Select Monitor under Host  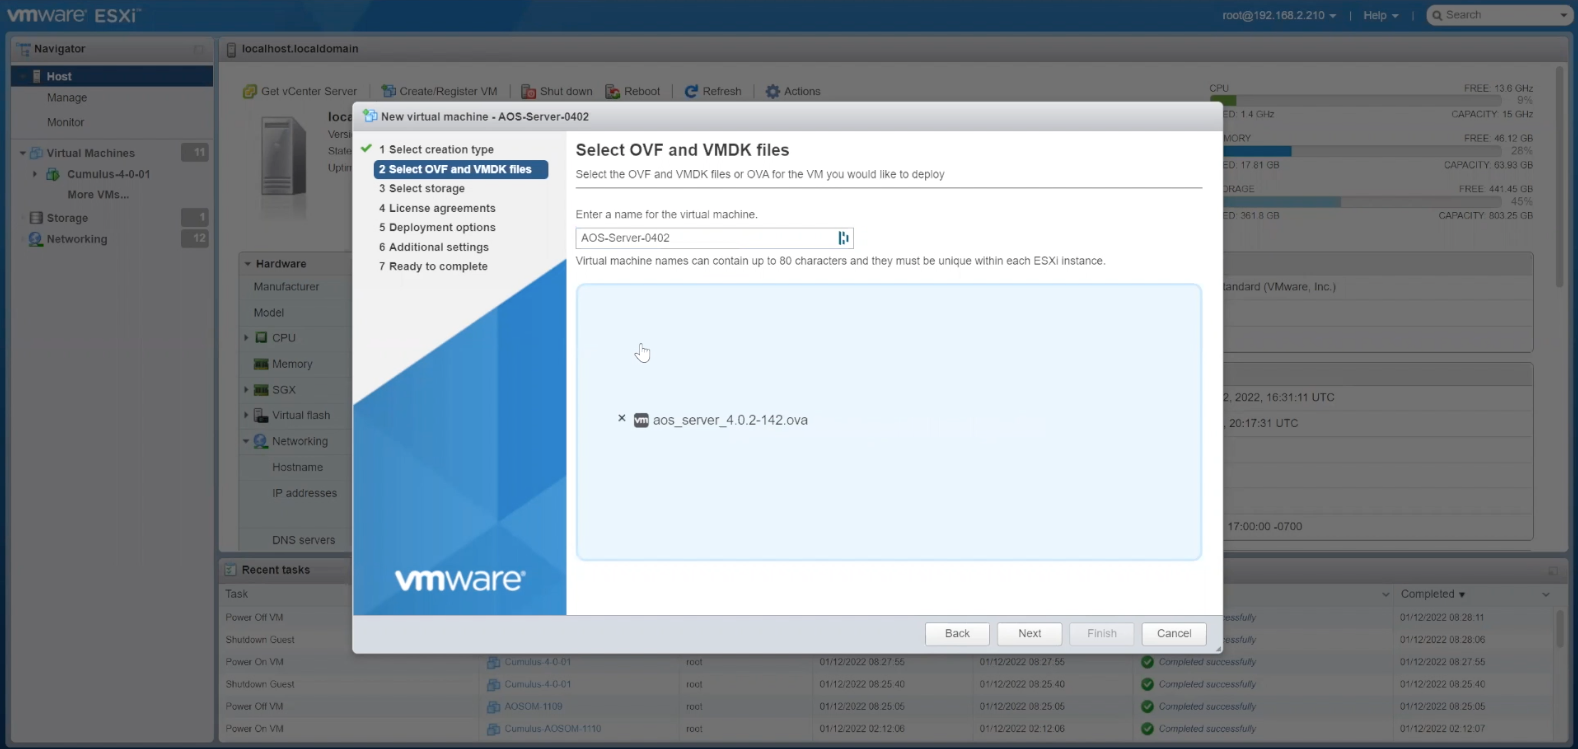tap(66, 122)
